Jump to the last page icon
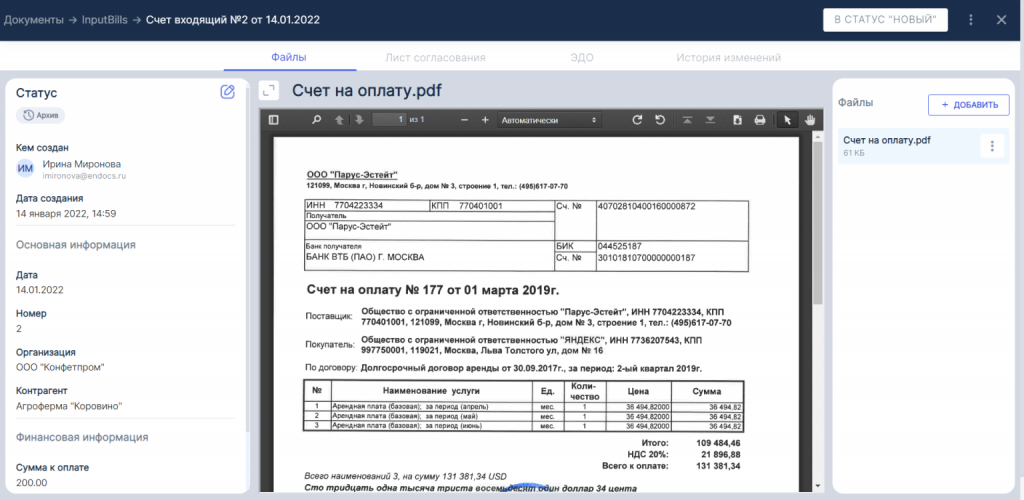The height and width of the screenshot is (500, 1024). pyautogui.click(x=711, y=120)
